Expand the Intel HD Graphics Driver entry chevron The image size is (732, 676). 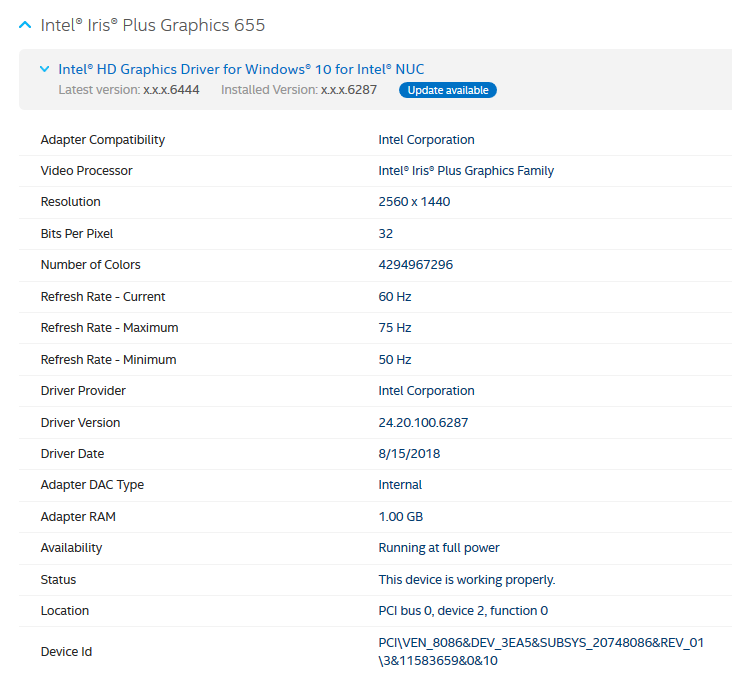point(44,69)
